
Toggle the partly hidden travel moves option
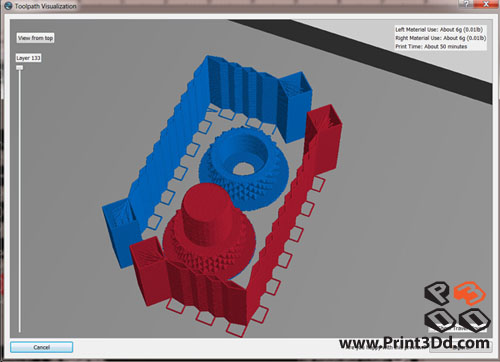(x=457, y=328)
